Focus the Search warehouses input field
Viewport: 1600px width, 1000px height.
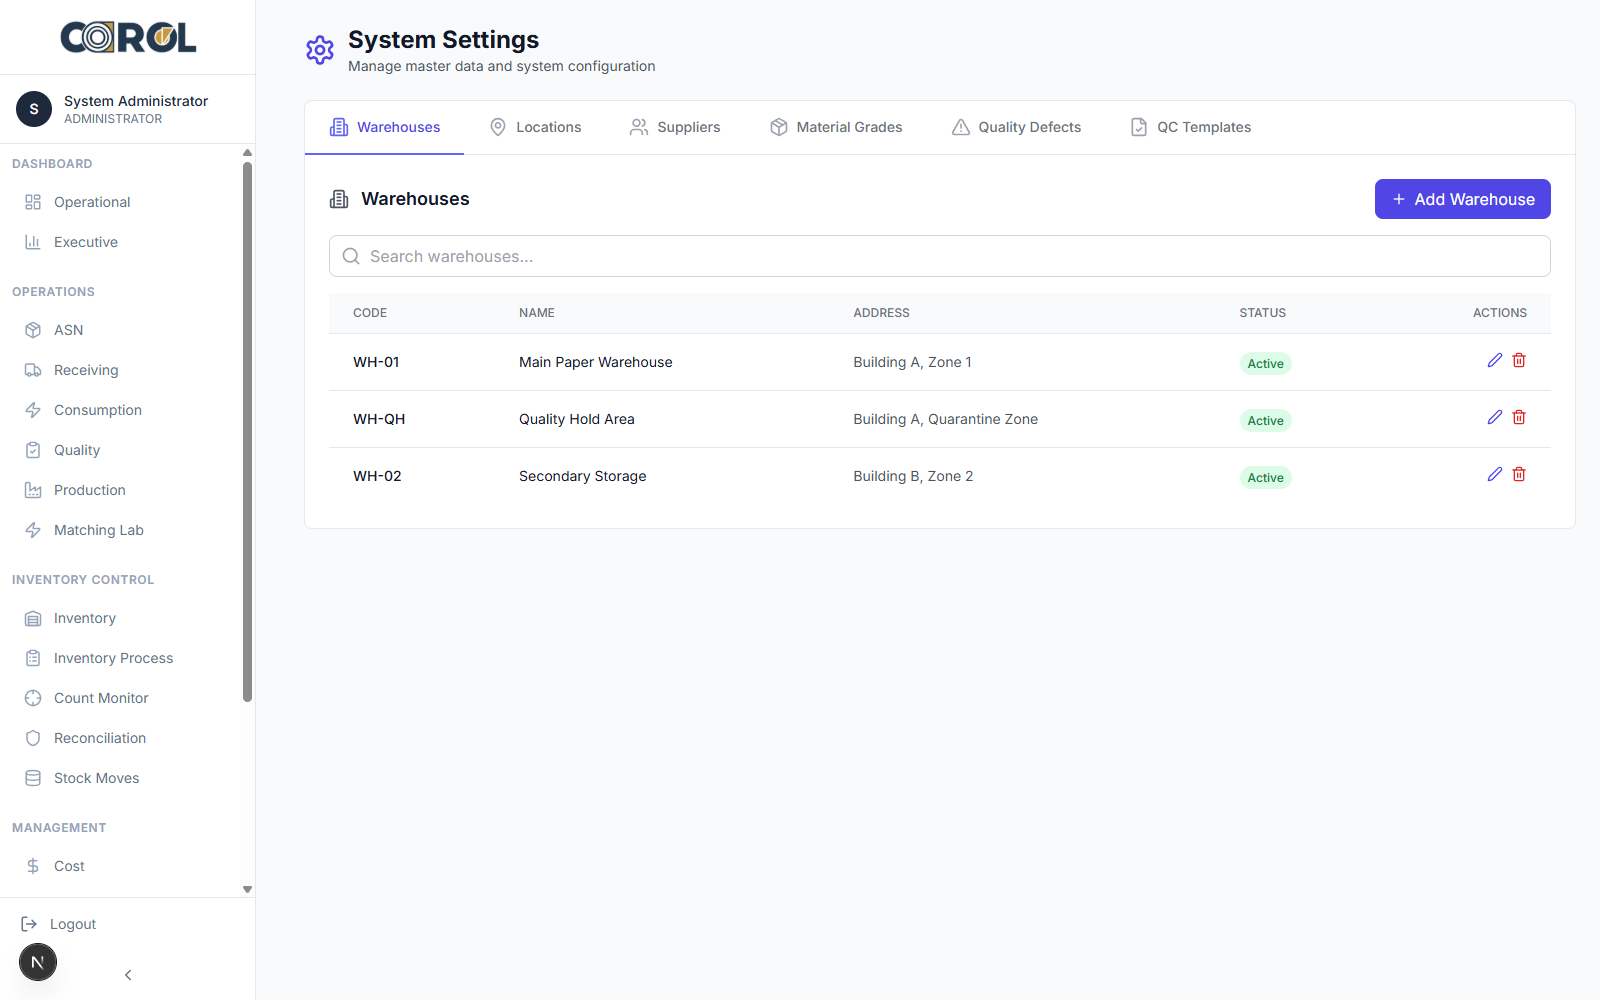pos(939,256)
